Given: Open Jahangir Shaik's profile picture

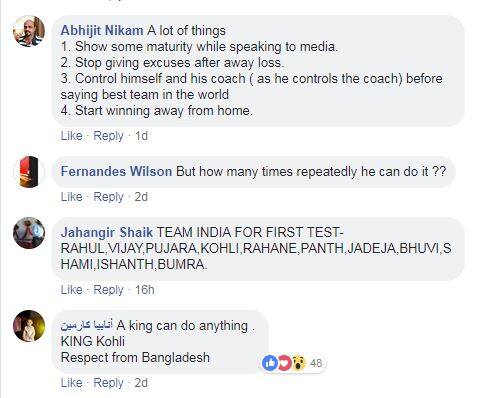Looking at the screenshot, I should pyautogui.click(x=29, y=233).
